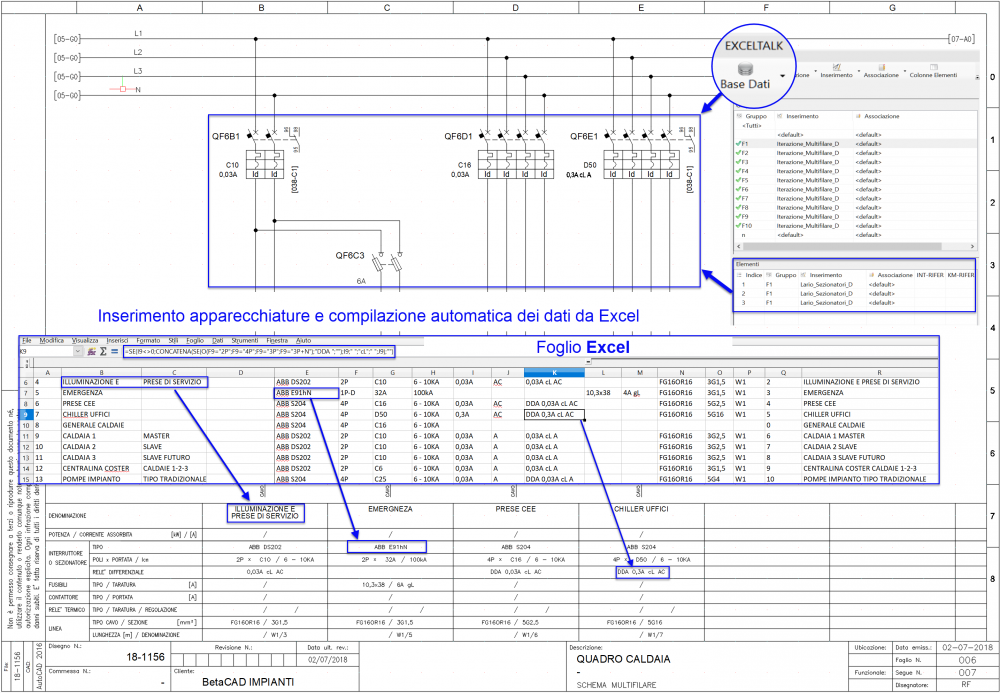
Task: Open the Modifica menu
Action: [x=52, y=340]
